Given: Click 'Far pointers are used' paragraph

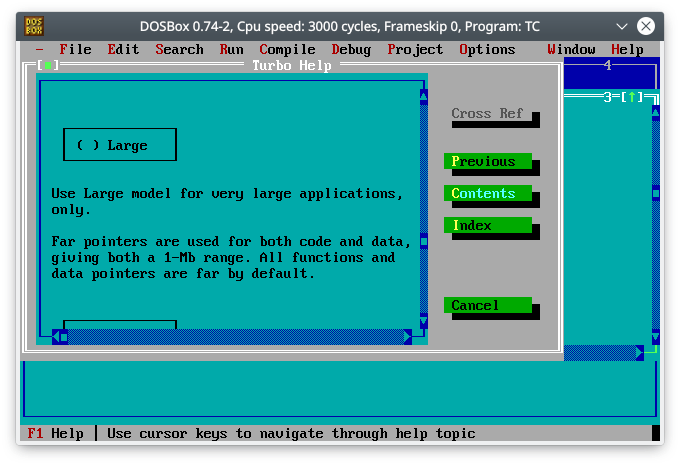Looking at the screenshot, I should (231, 257).
